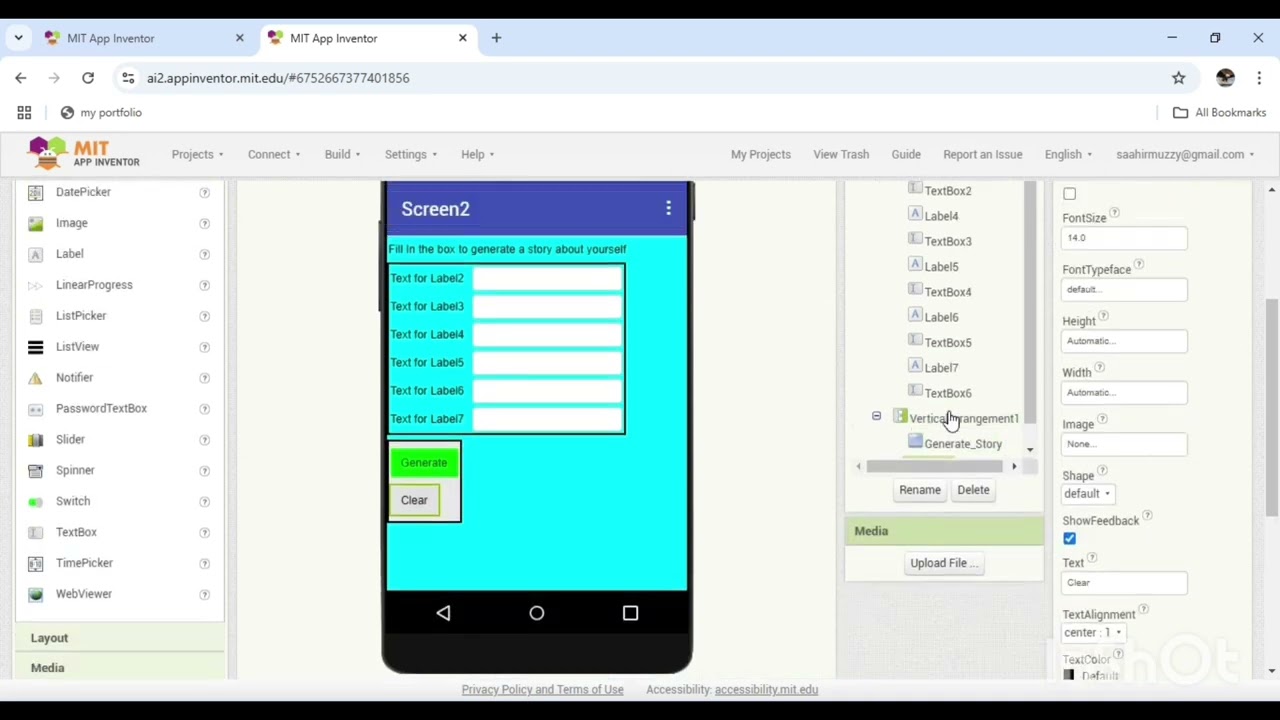The width and height of the screenshot is (1280, 720).
Task: Click the Delete component button
Action: coord(973,490)
